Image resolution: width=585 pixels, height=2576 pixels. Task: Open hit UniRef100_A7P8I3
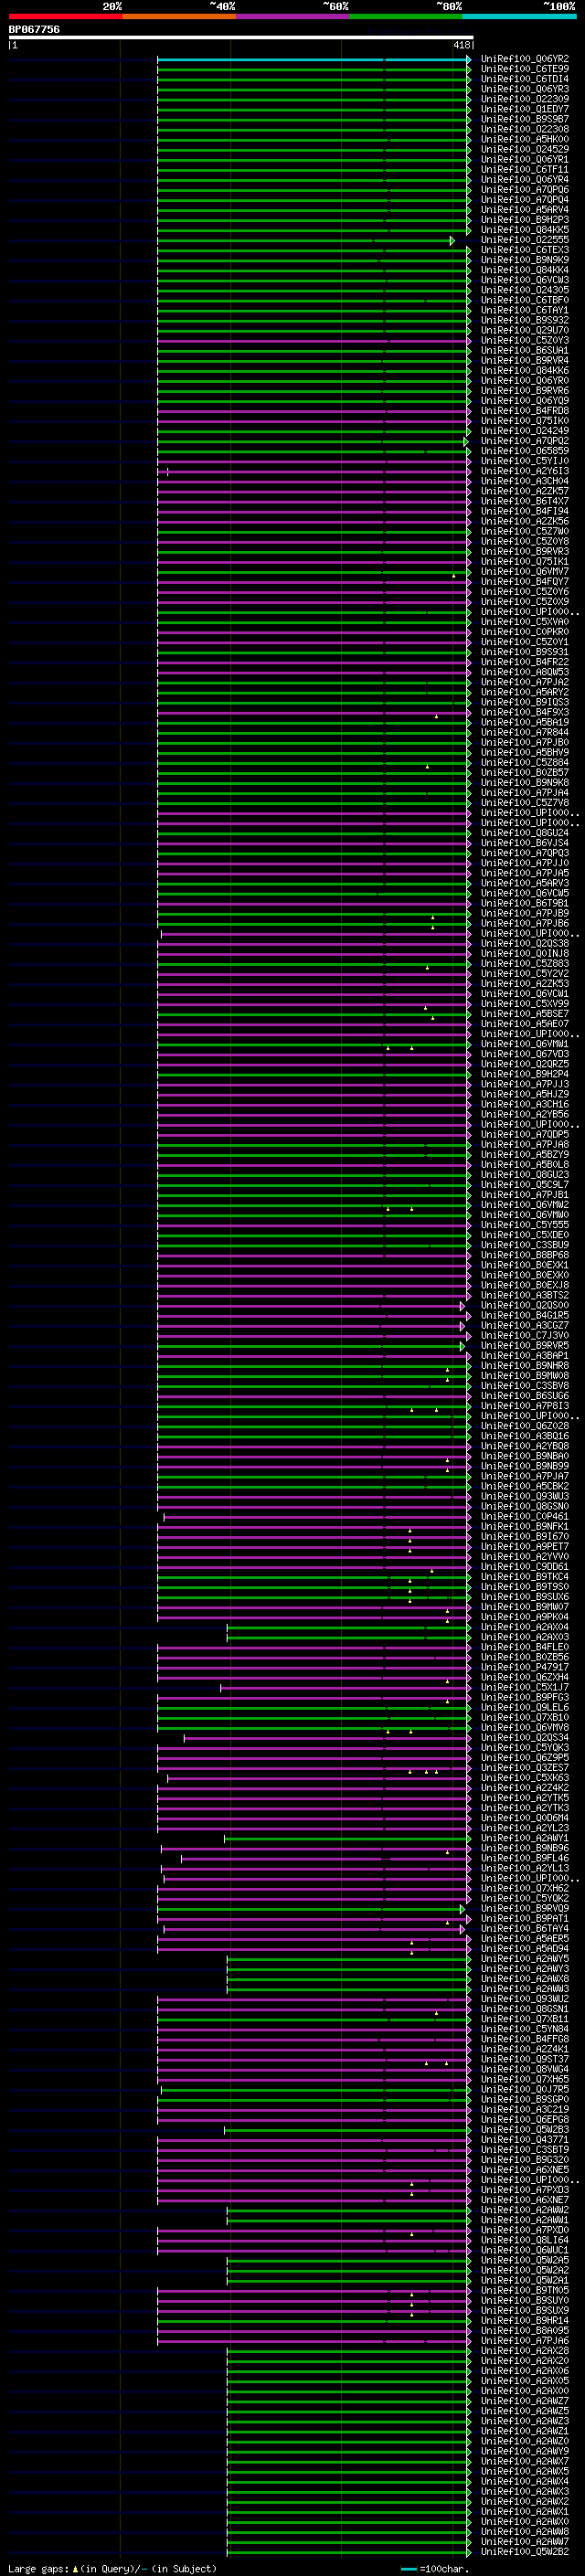pos(525,1406)
